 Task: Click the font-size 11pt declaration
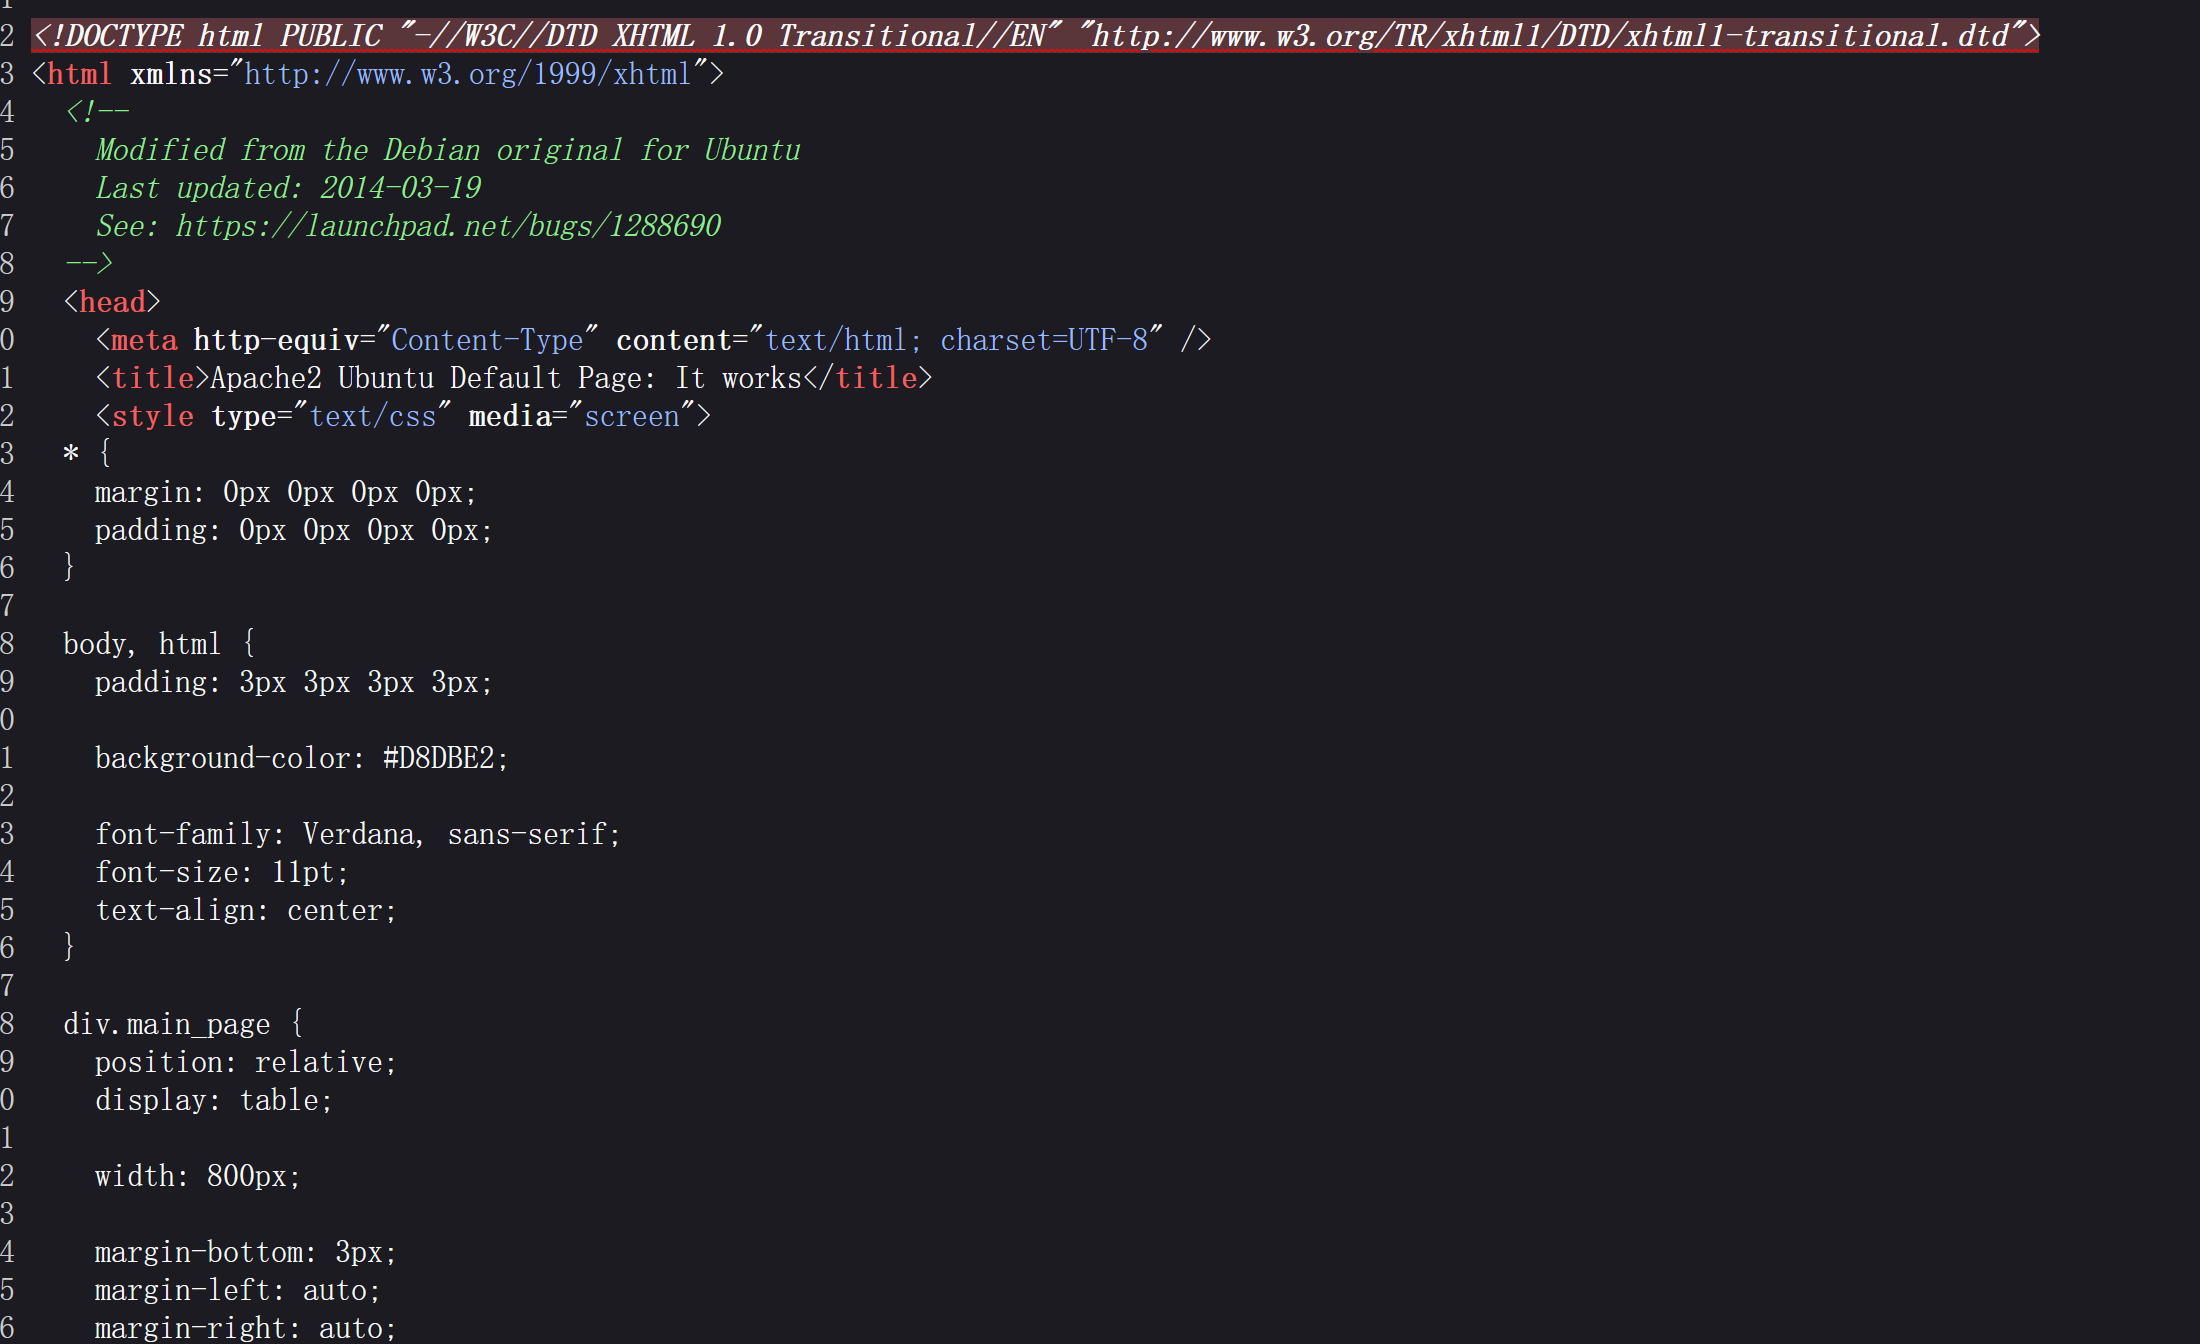(x=222, y=872)
